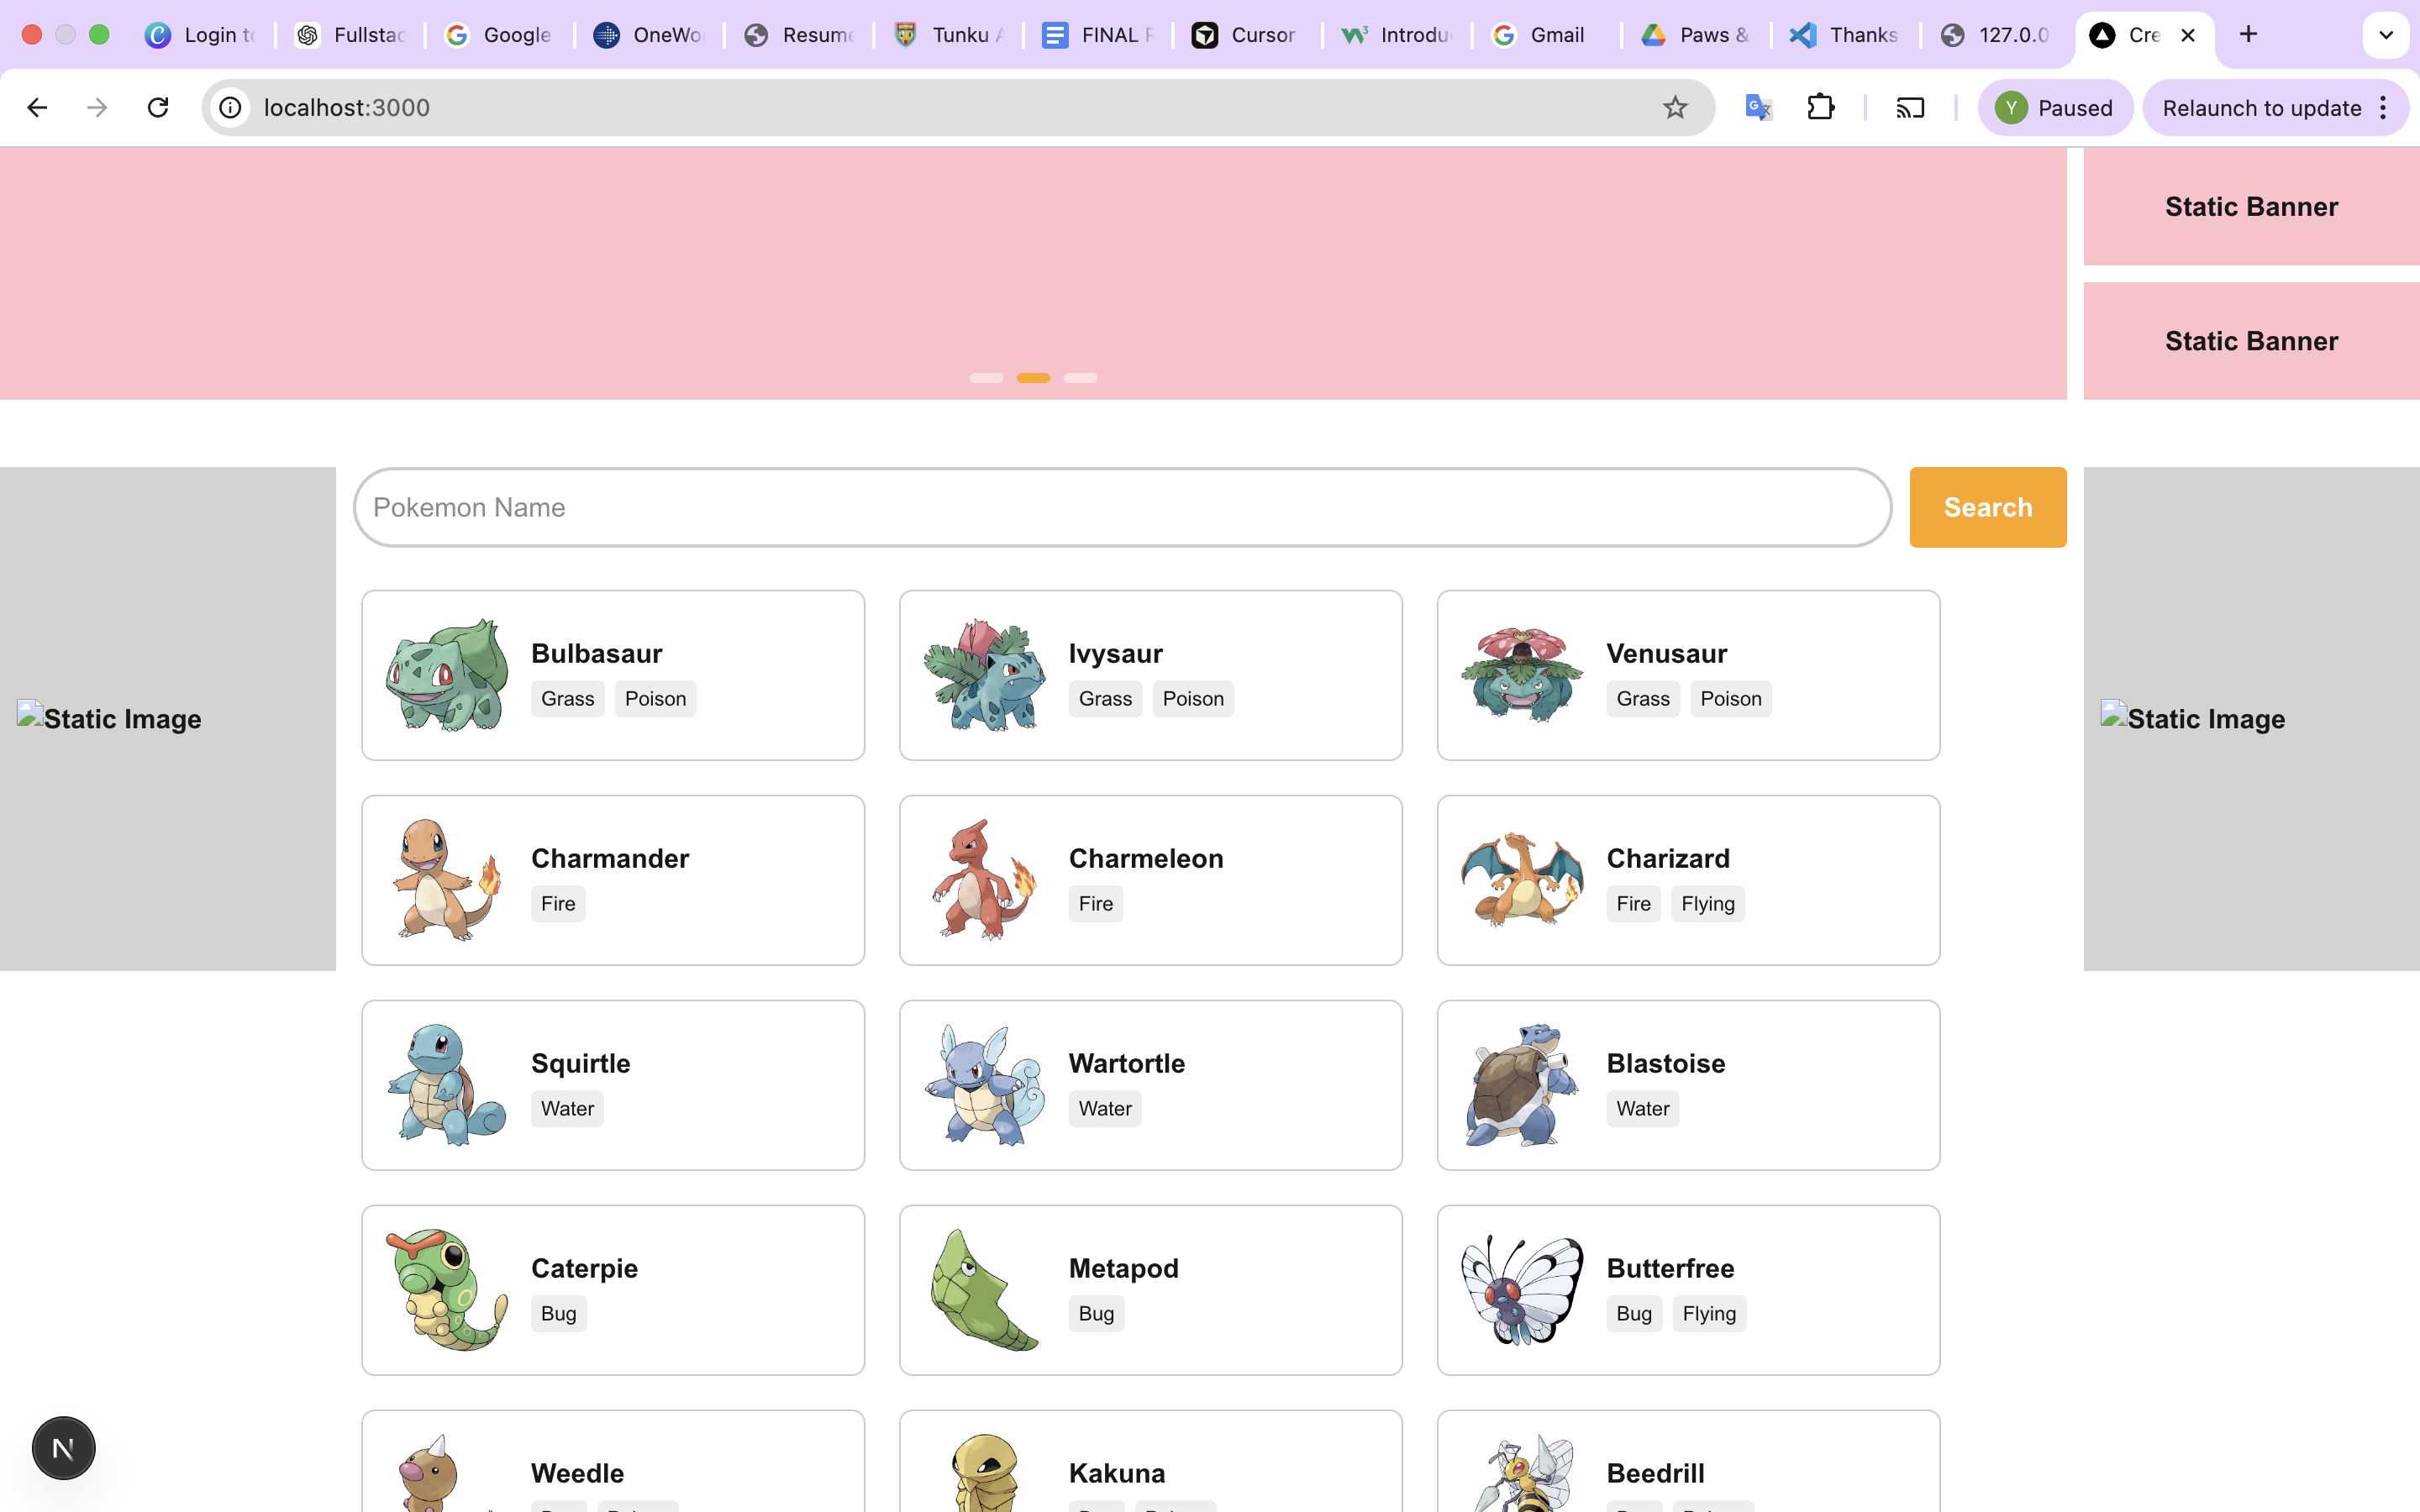
Task: Click Wartortle's Water type tag
Action: (1105, 1109)
